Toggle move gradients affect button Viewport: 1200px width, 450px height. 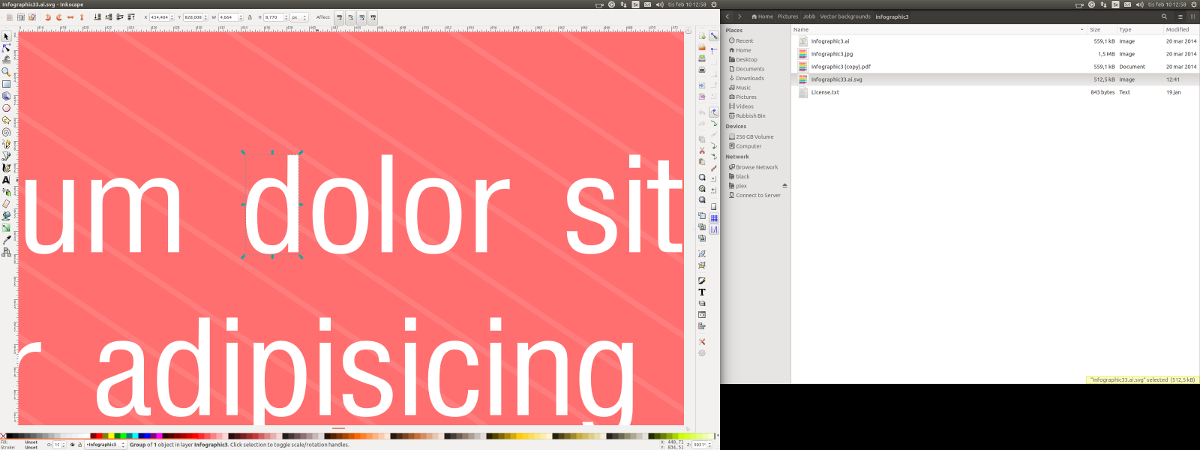point(362,17)
